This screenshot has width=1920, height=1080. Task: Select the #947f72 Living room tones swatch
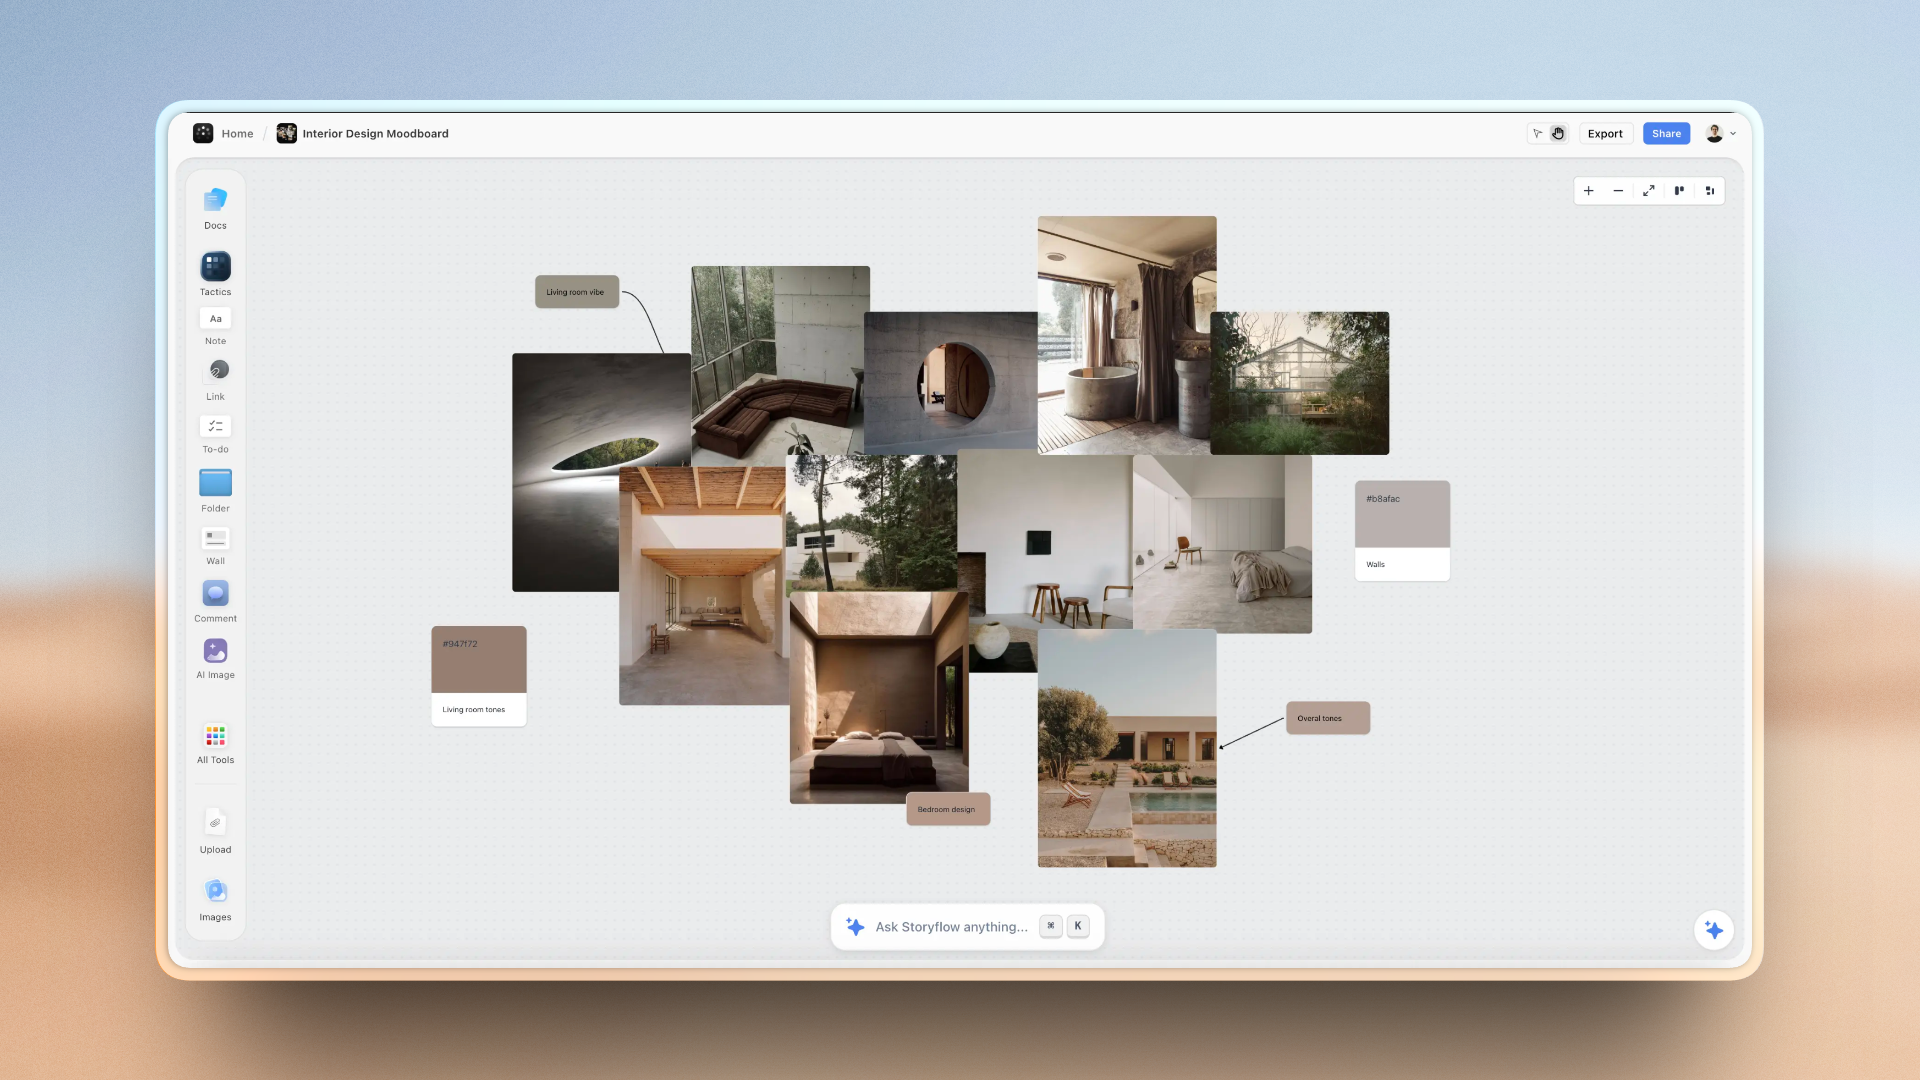click(478, 660)
